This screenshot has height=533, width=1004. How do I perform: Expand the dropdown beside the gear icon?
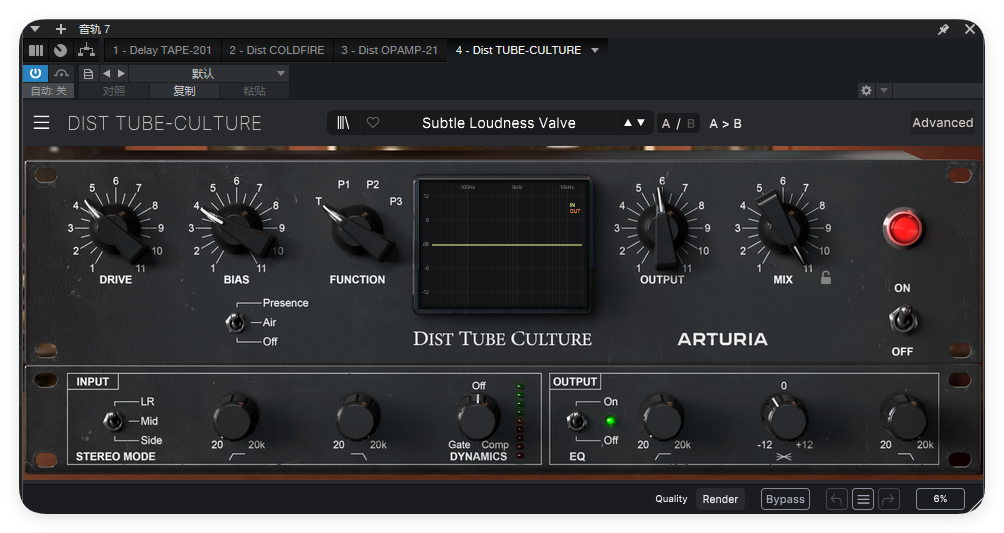coord(884,90)
